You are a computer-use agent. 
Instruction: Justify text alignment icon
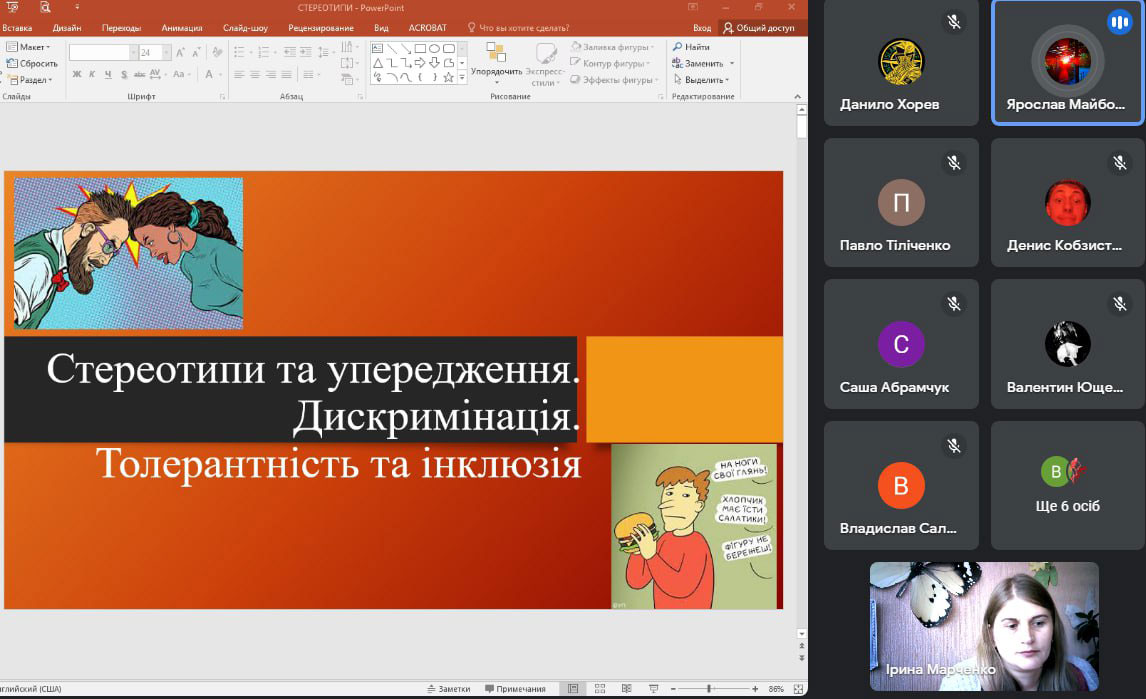286,75
